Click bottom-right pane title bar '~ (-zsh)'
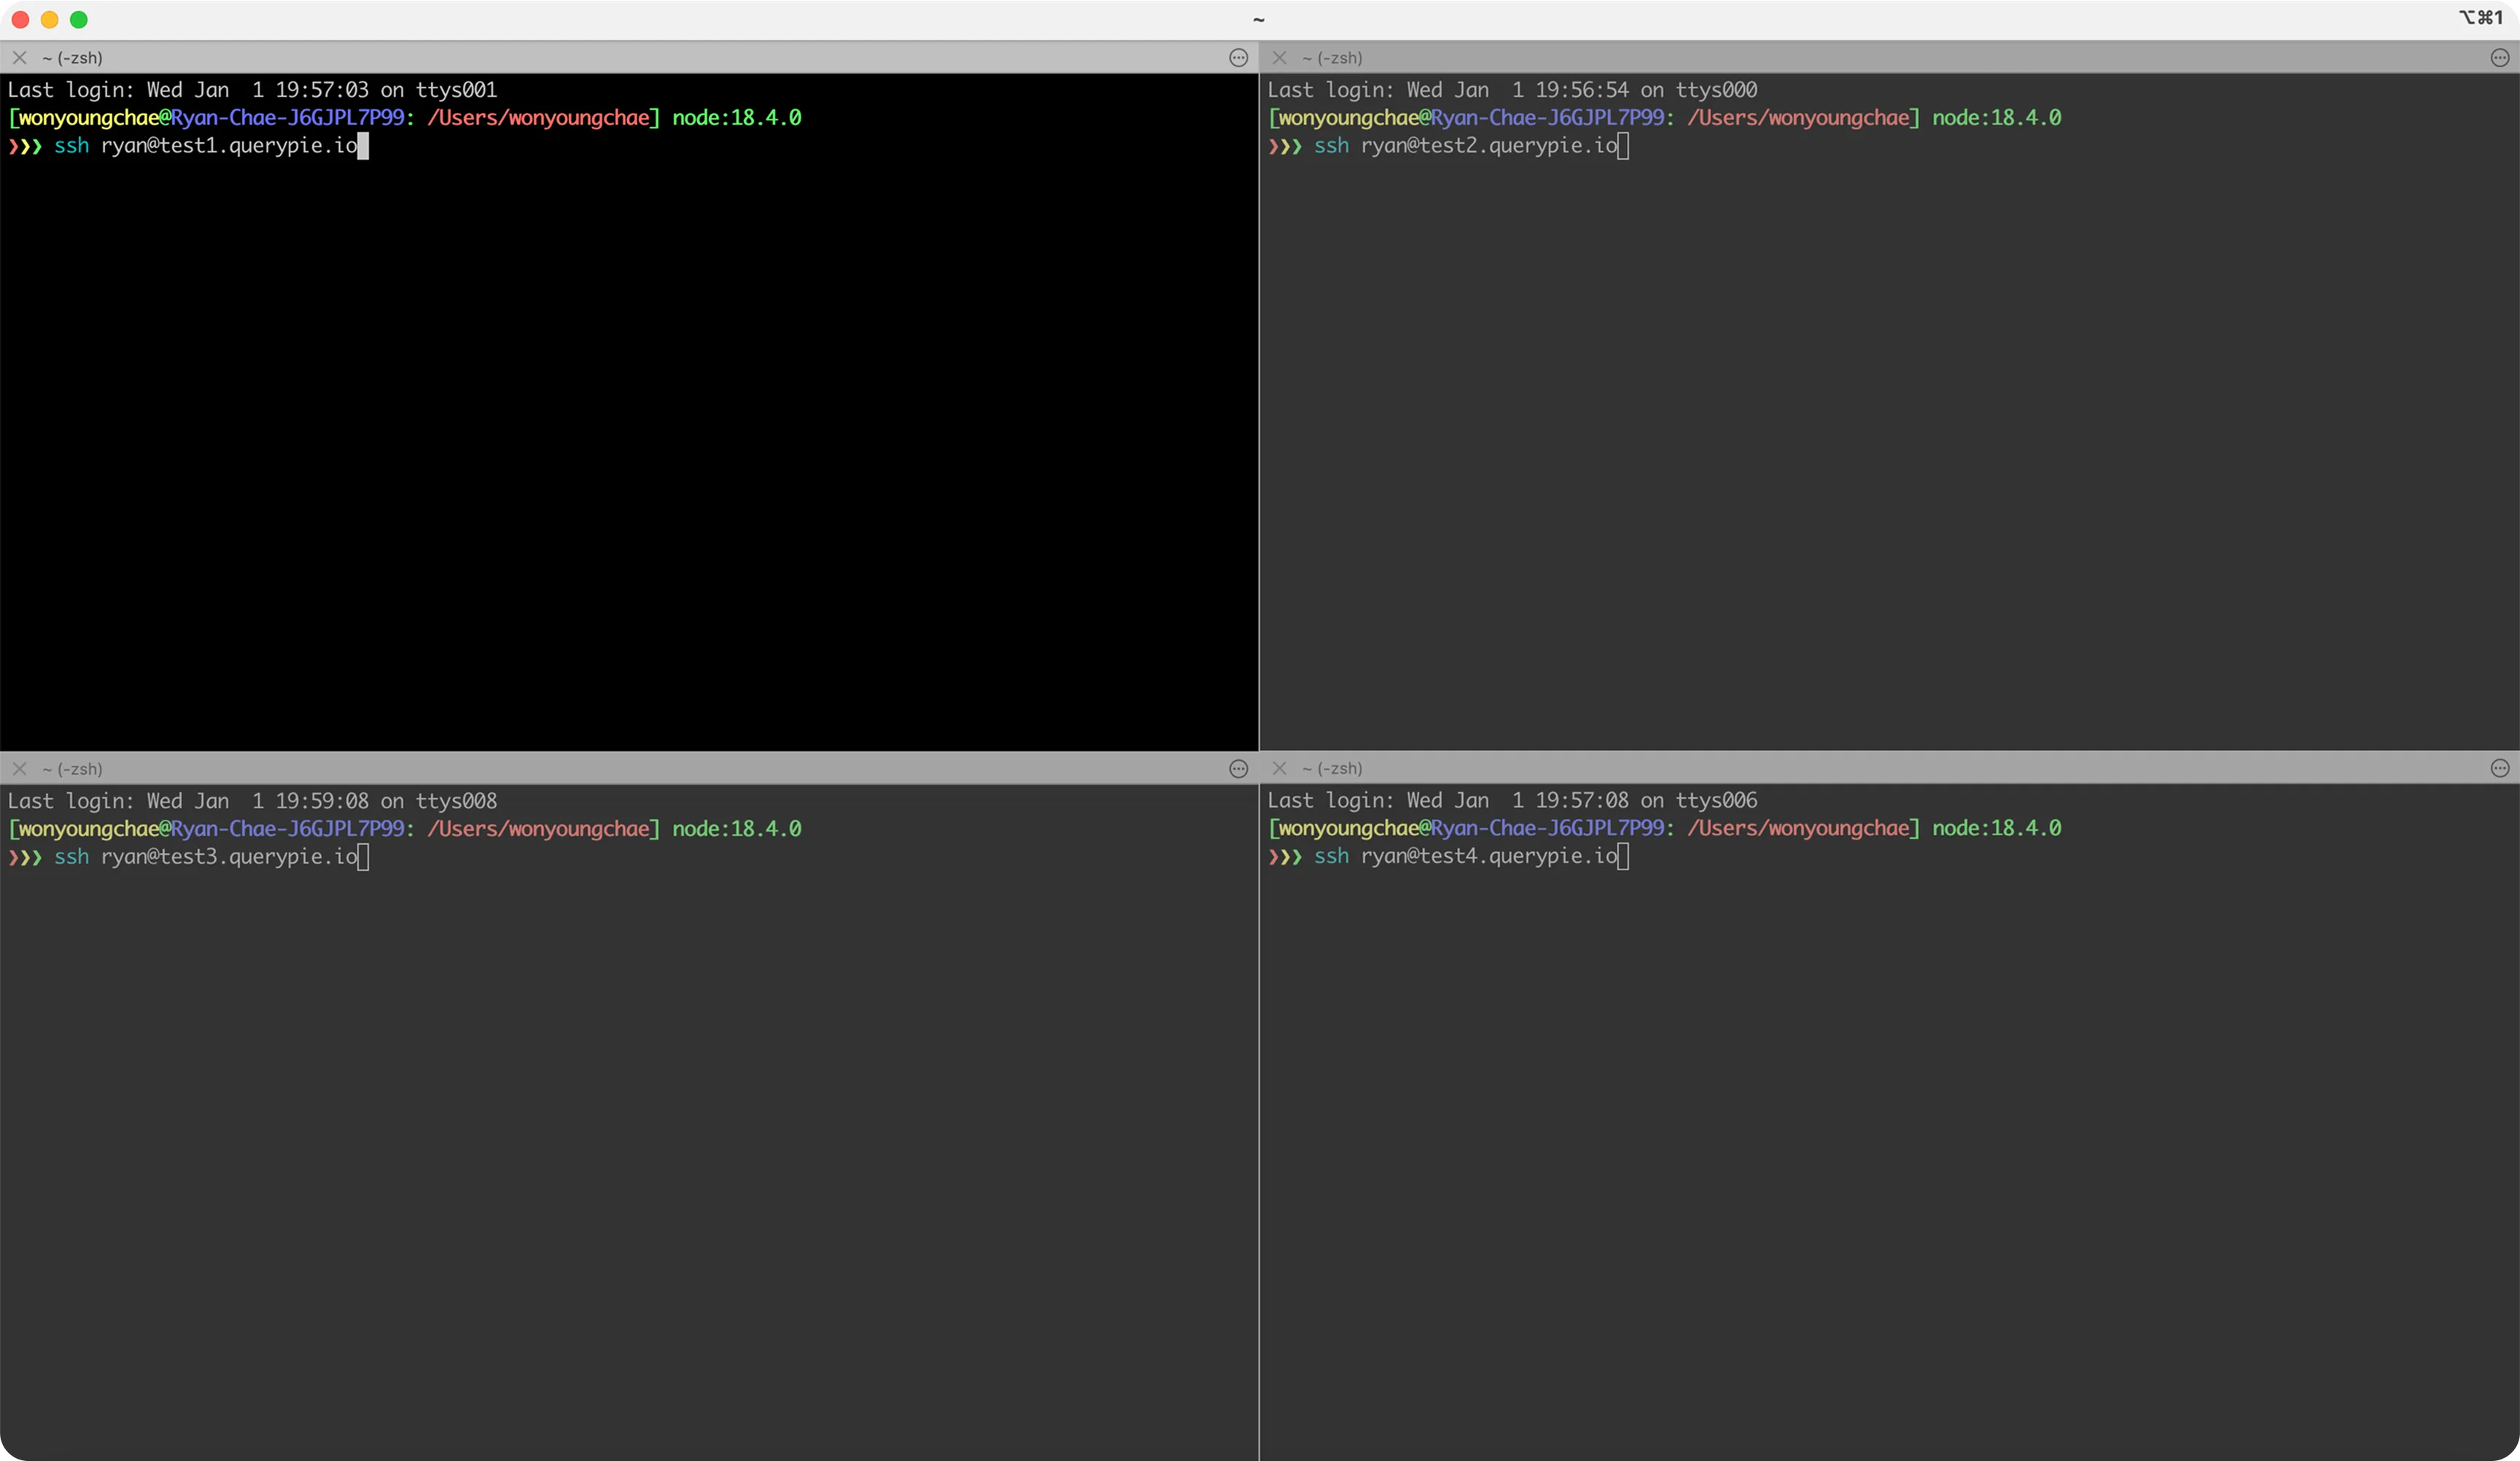This screenshot has height=1461, width=2520. (1332, 768)
